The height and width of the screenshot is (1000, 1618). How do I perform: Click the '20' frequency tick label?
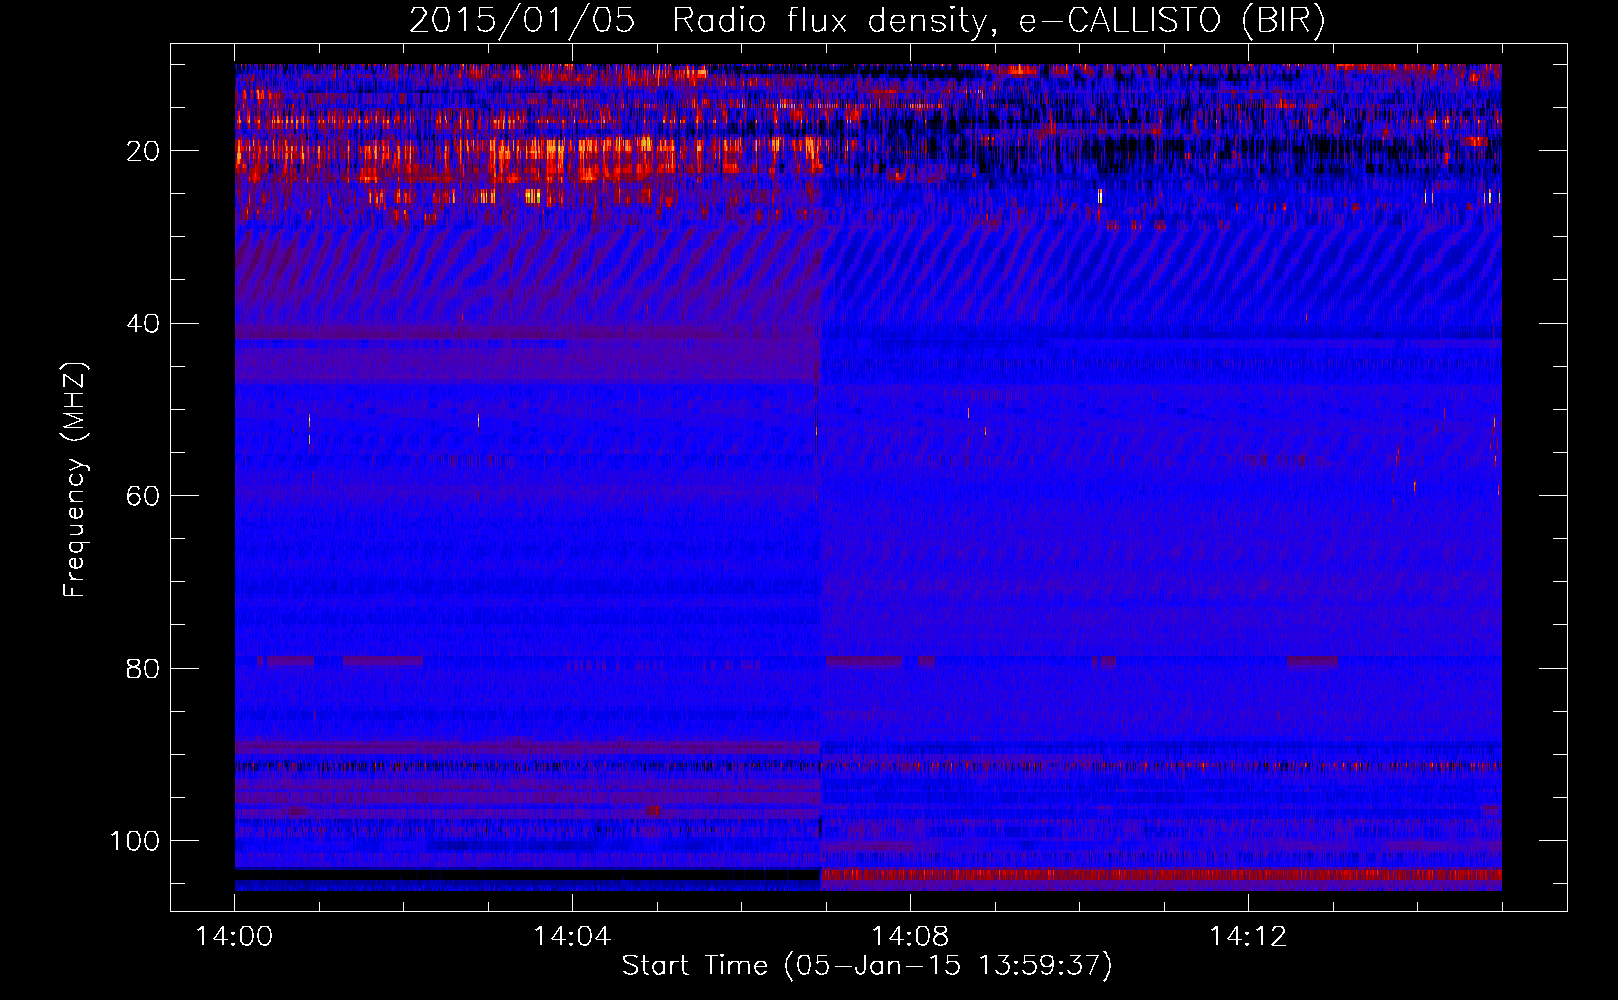click(143, 151)
